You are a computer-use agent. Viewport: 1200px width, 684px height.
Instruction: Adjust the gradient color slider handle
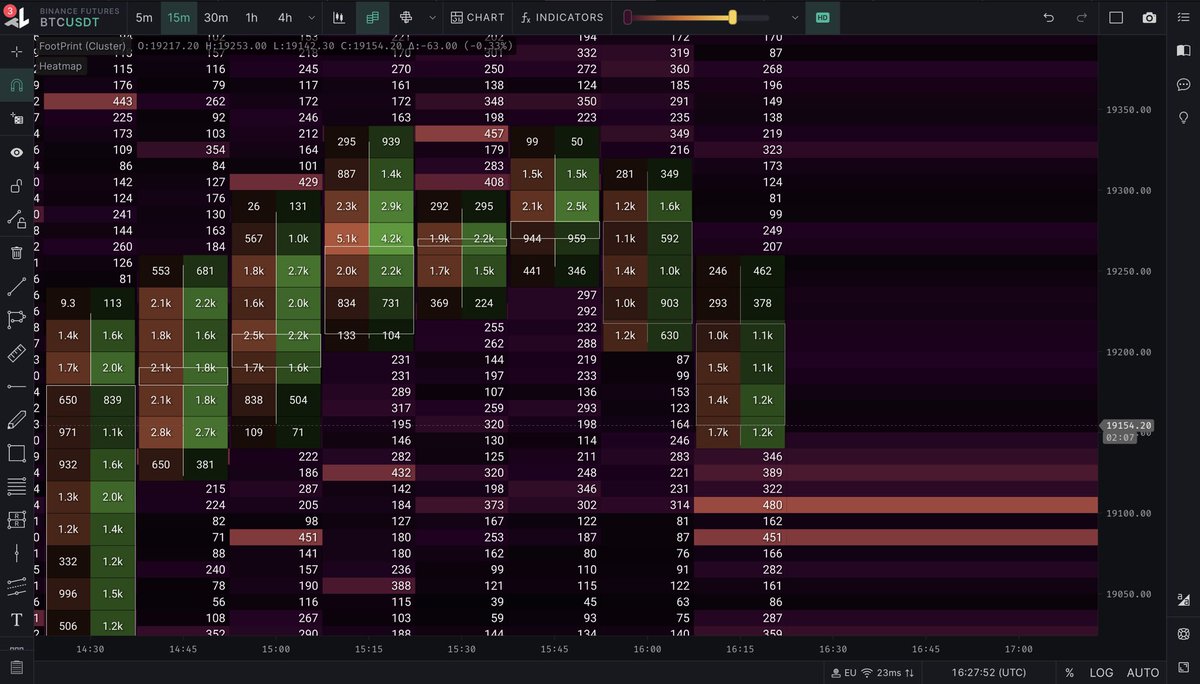point(731,17)
